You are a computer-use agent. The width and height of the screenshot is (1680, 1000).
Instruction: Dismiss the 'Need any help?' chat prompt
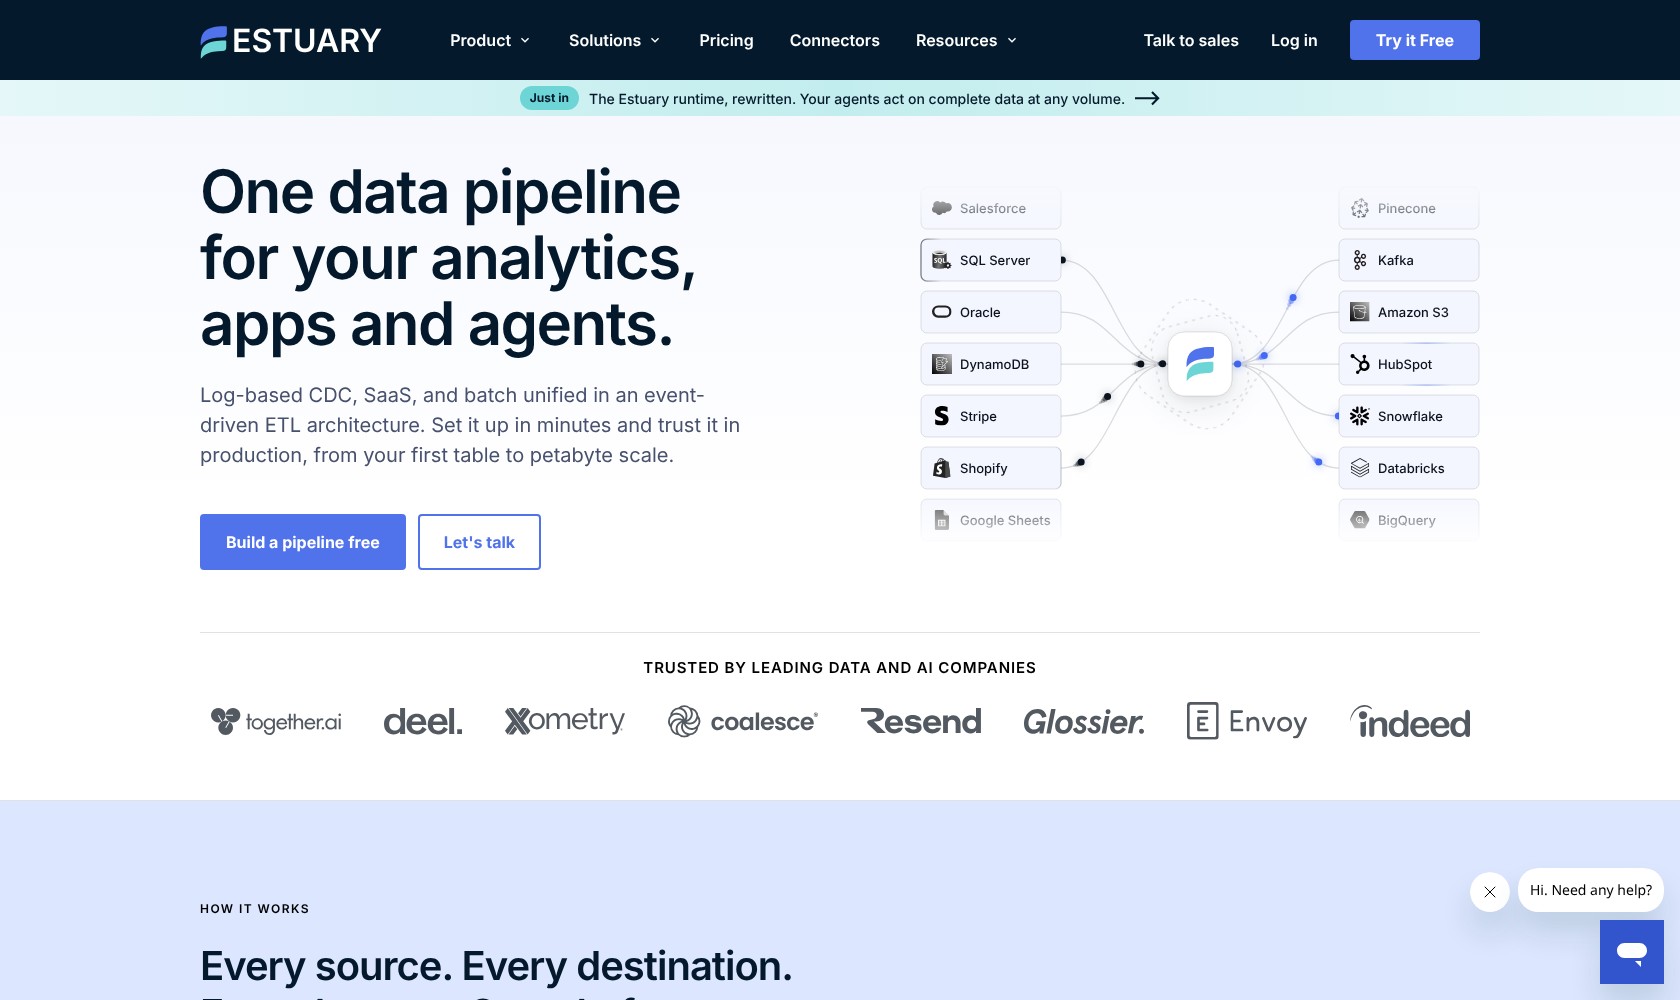point(1490,891)
